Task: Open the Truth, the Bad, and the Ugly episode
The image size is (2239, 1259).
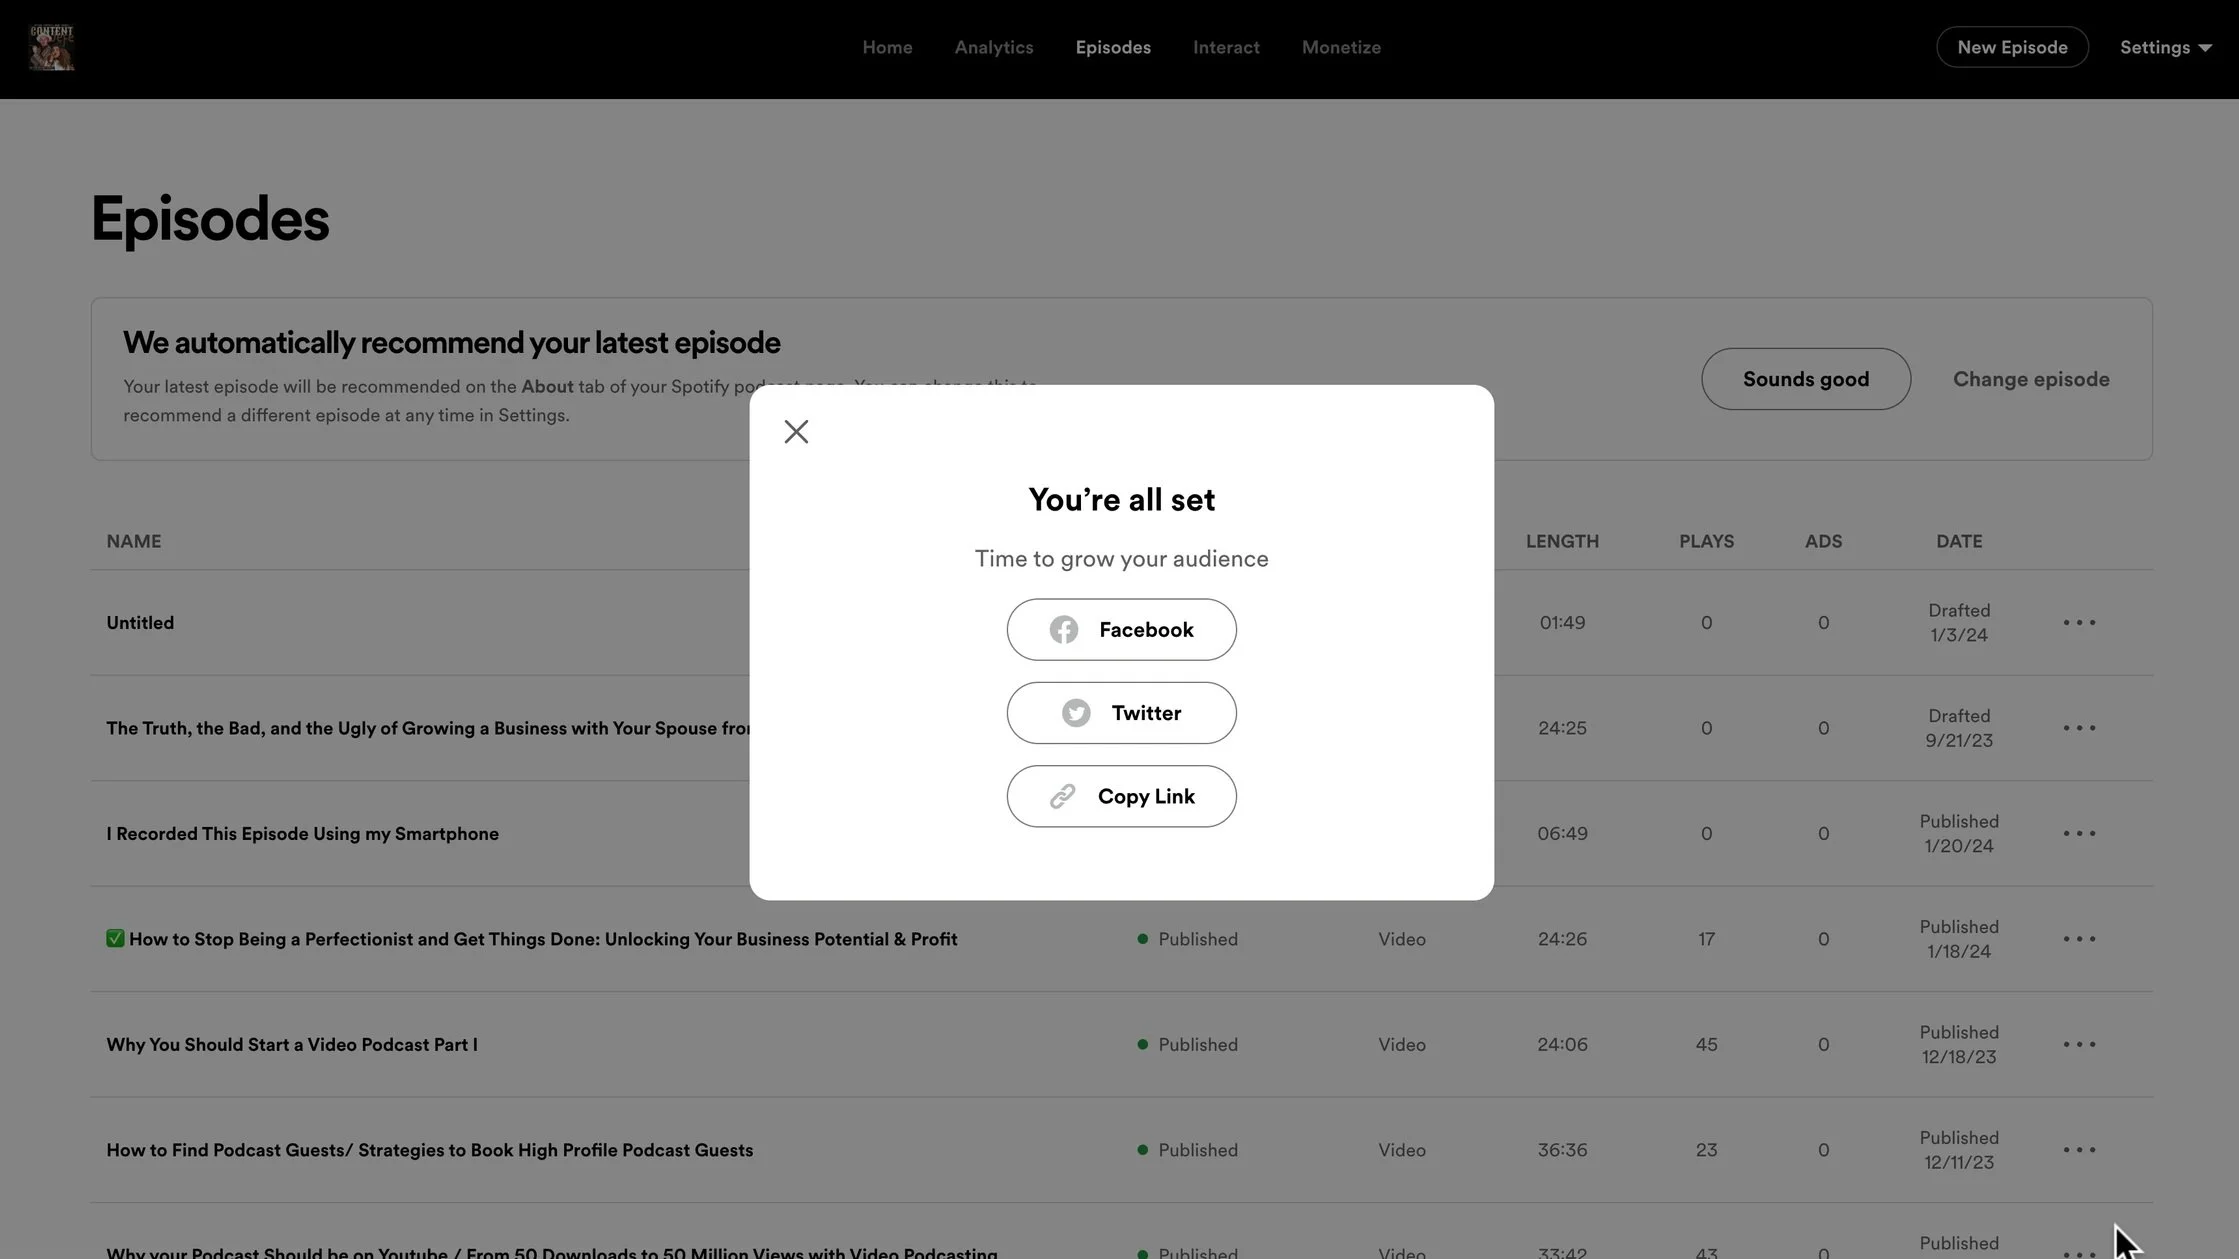Action: [428, 728]
